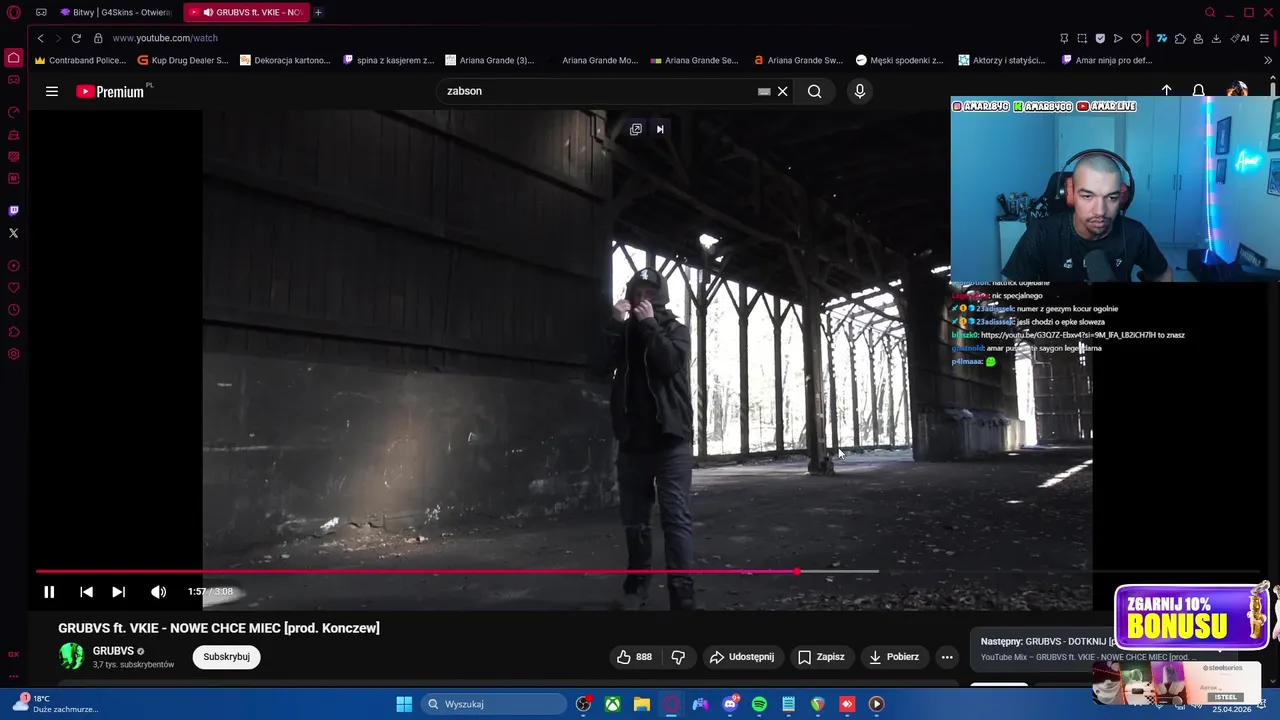Open the YouTube notifications bell
This screenshot has width=1280, height=720.
click(x=1198, y=91)
